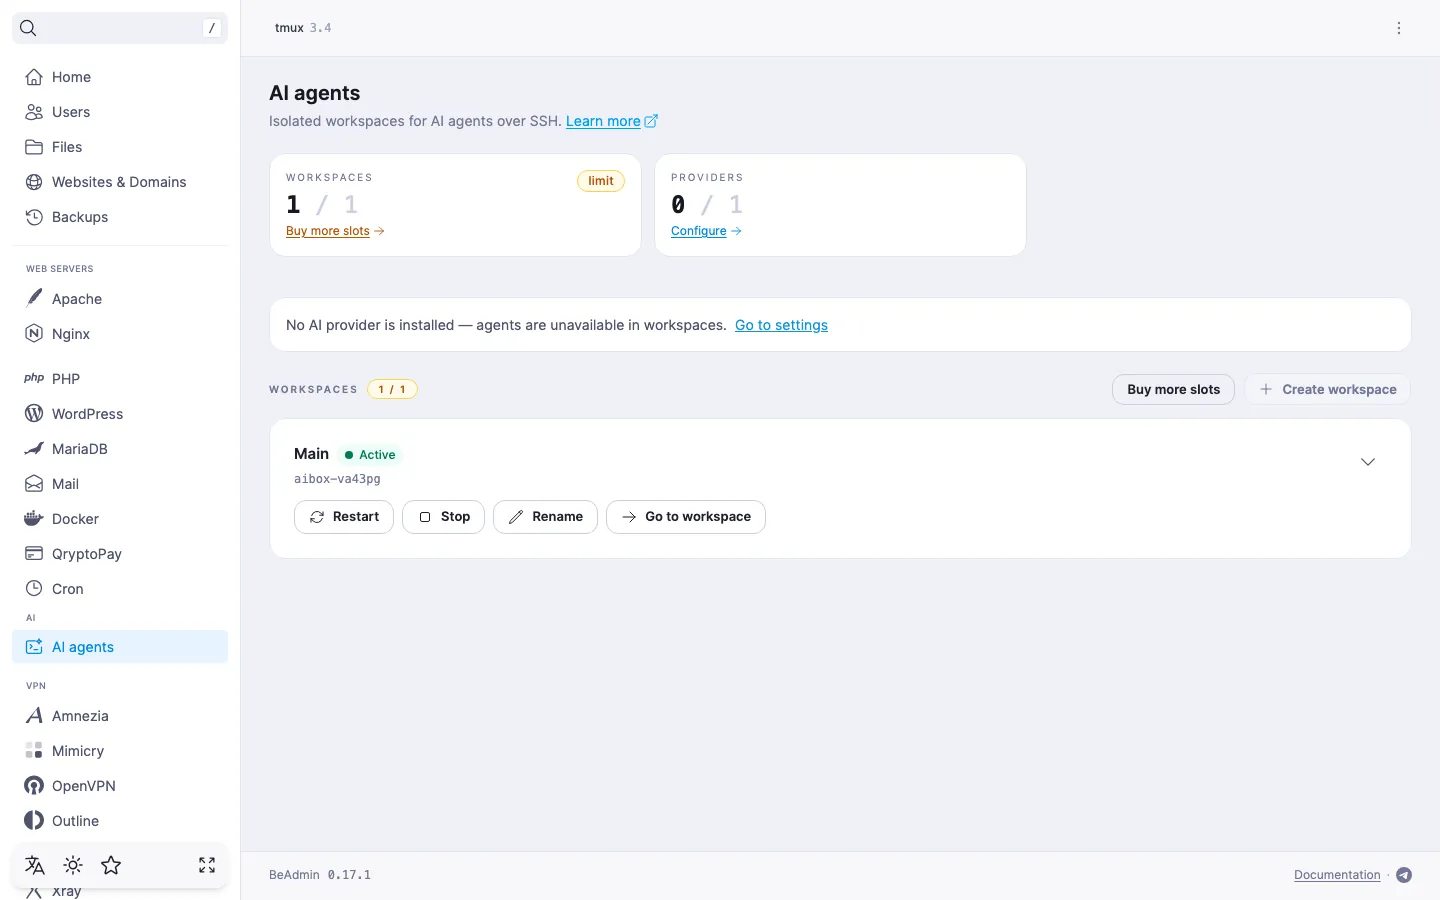The image size is (1440, 900).
Task: Open Files in the sidebar
Action: click(120, 147)
